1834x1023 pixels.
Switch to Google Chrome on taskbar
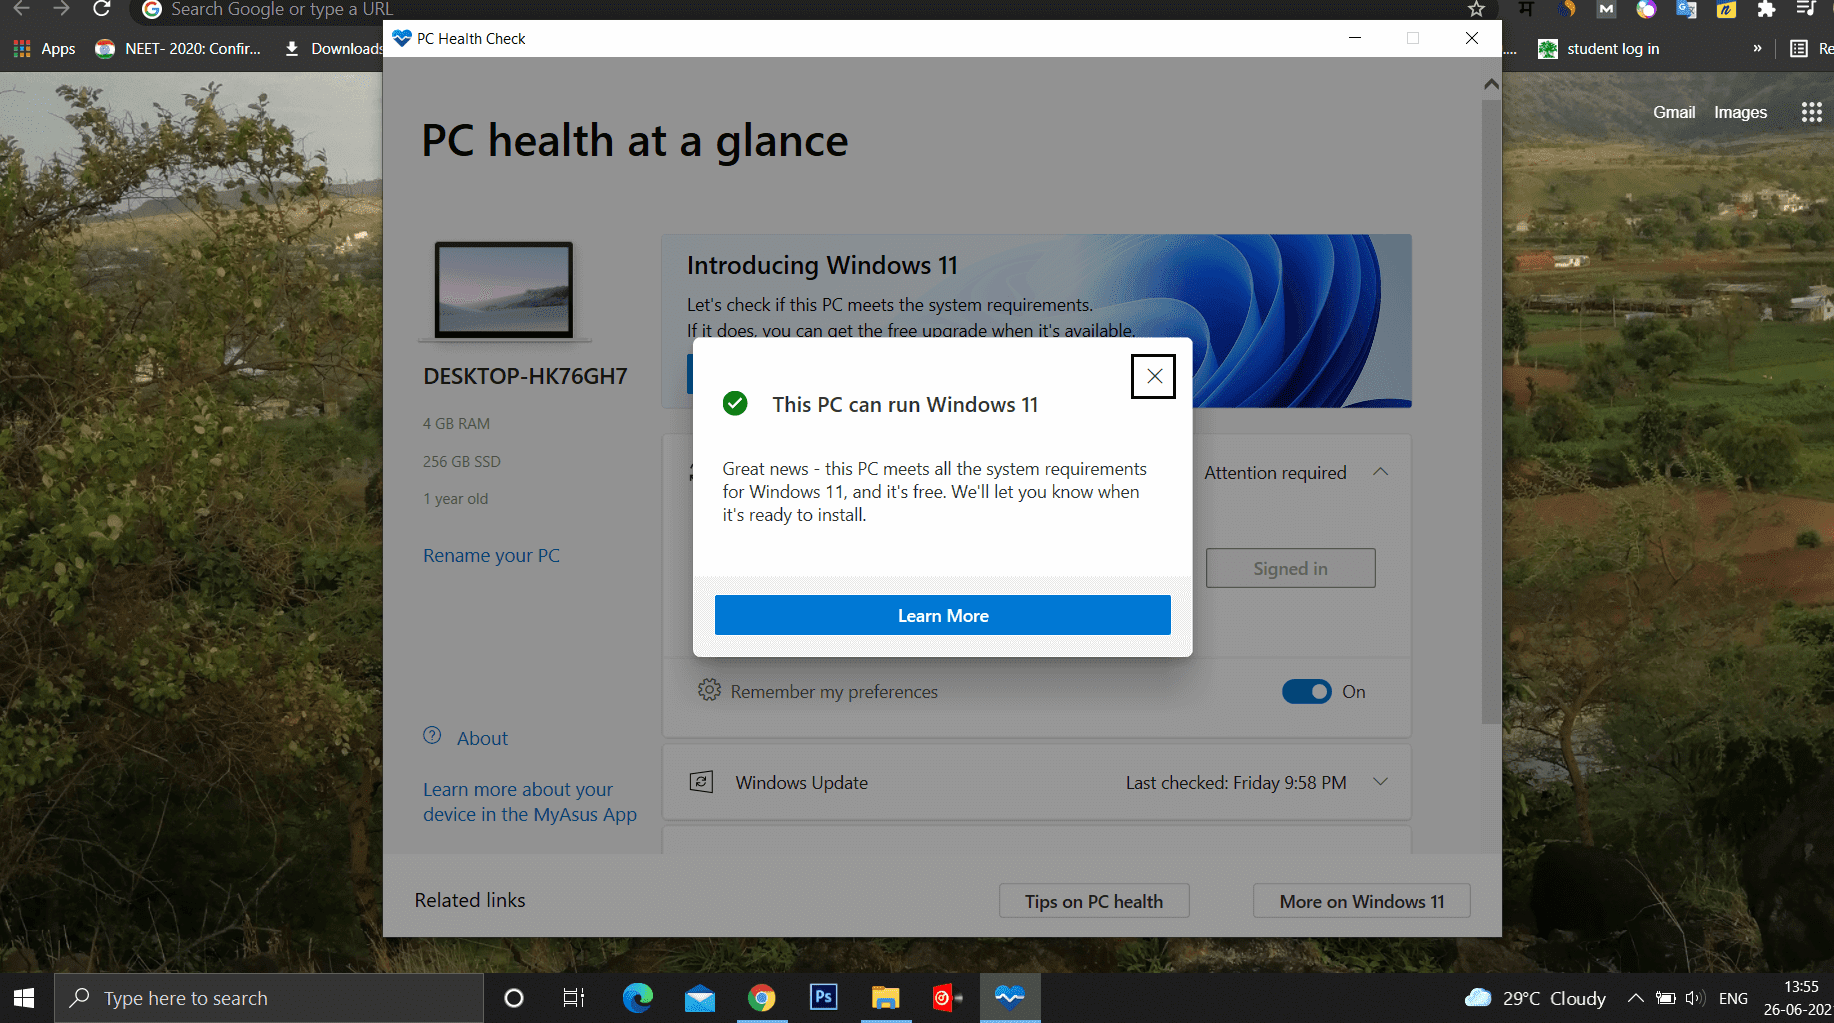(x=762, y=998)
